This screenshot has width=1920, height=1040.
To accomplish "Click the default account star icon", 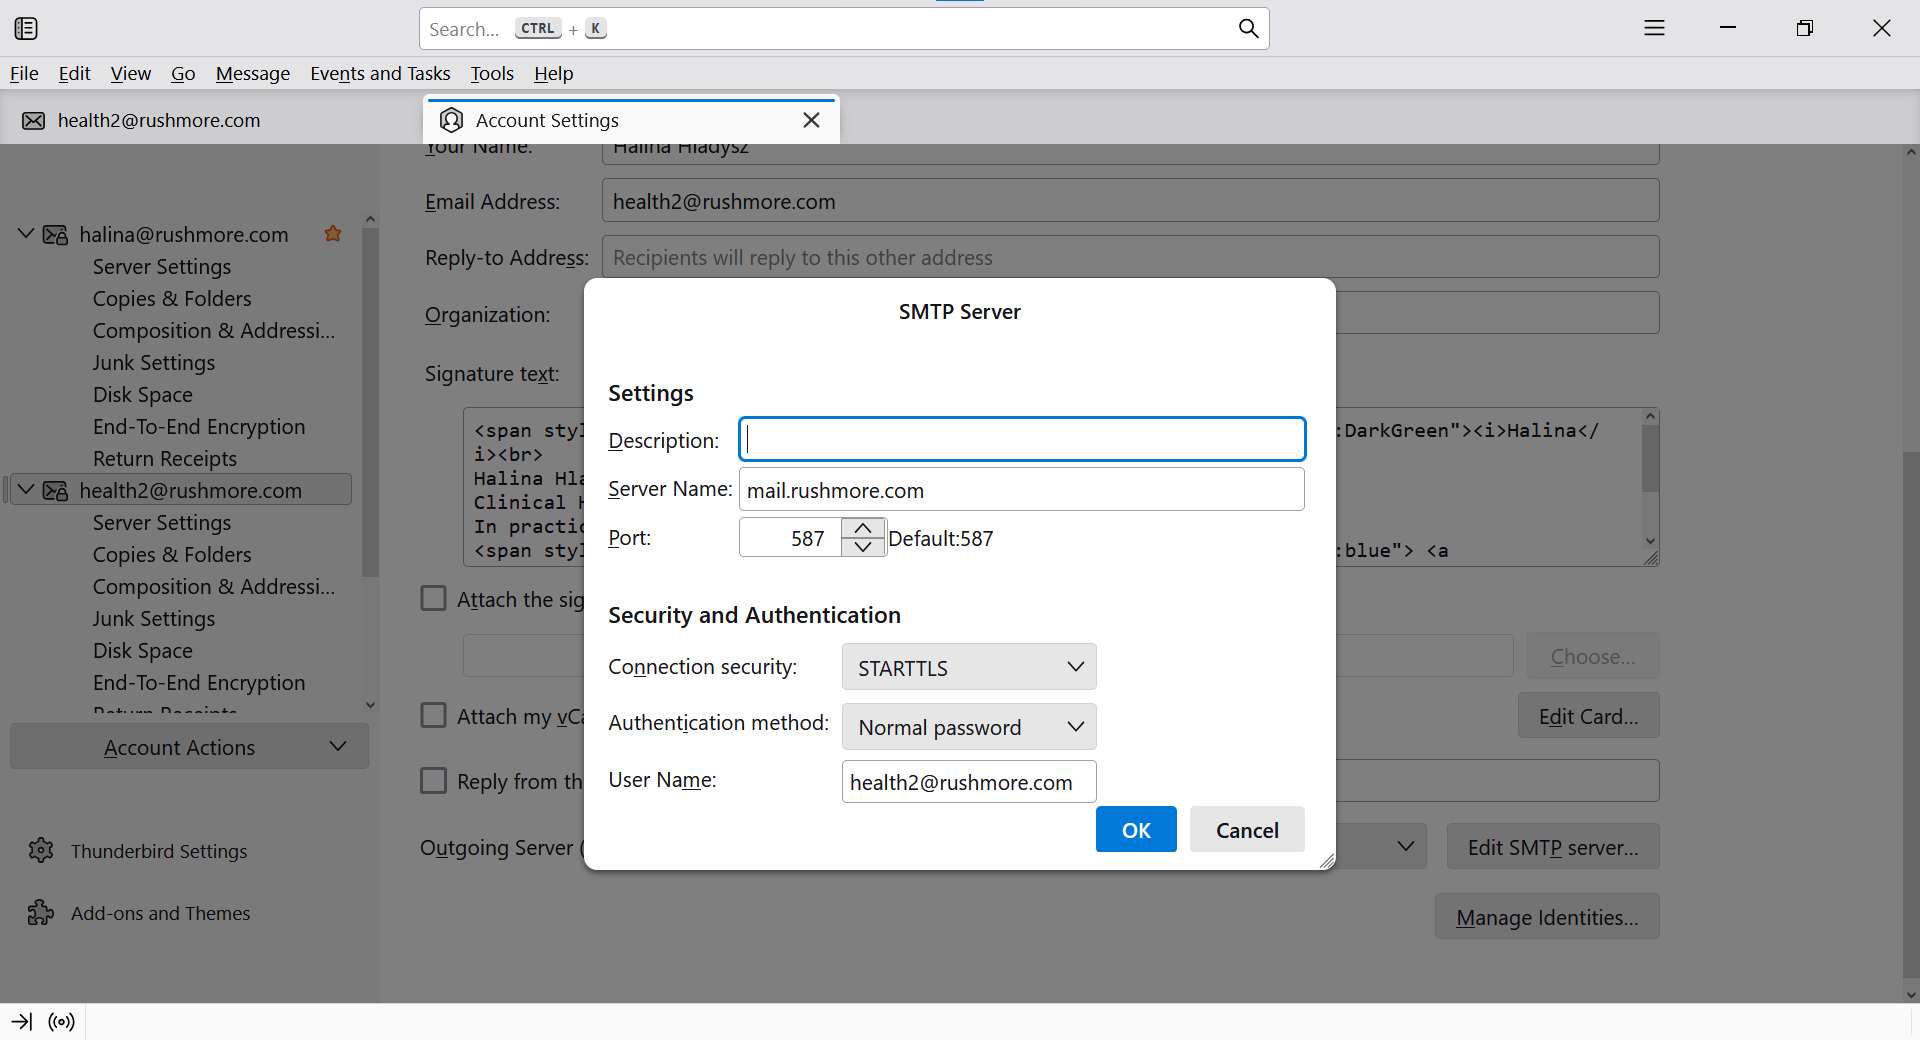I will pos(333,234).
